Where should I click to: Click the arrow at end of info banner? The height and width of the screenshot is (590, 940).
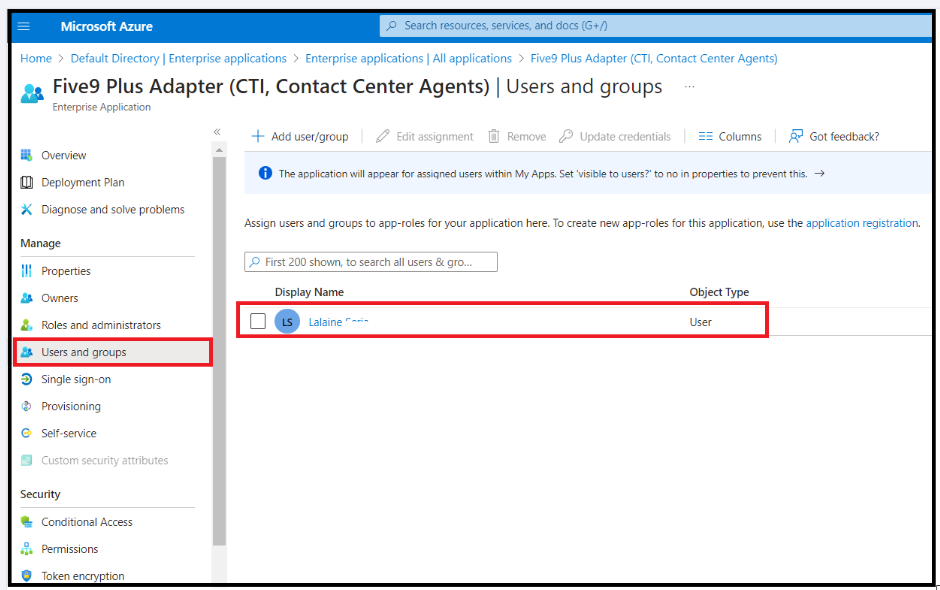(820, 173)
